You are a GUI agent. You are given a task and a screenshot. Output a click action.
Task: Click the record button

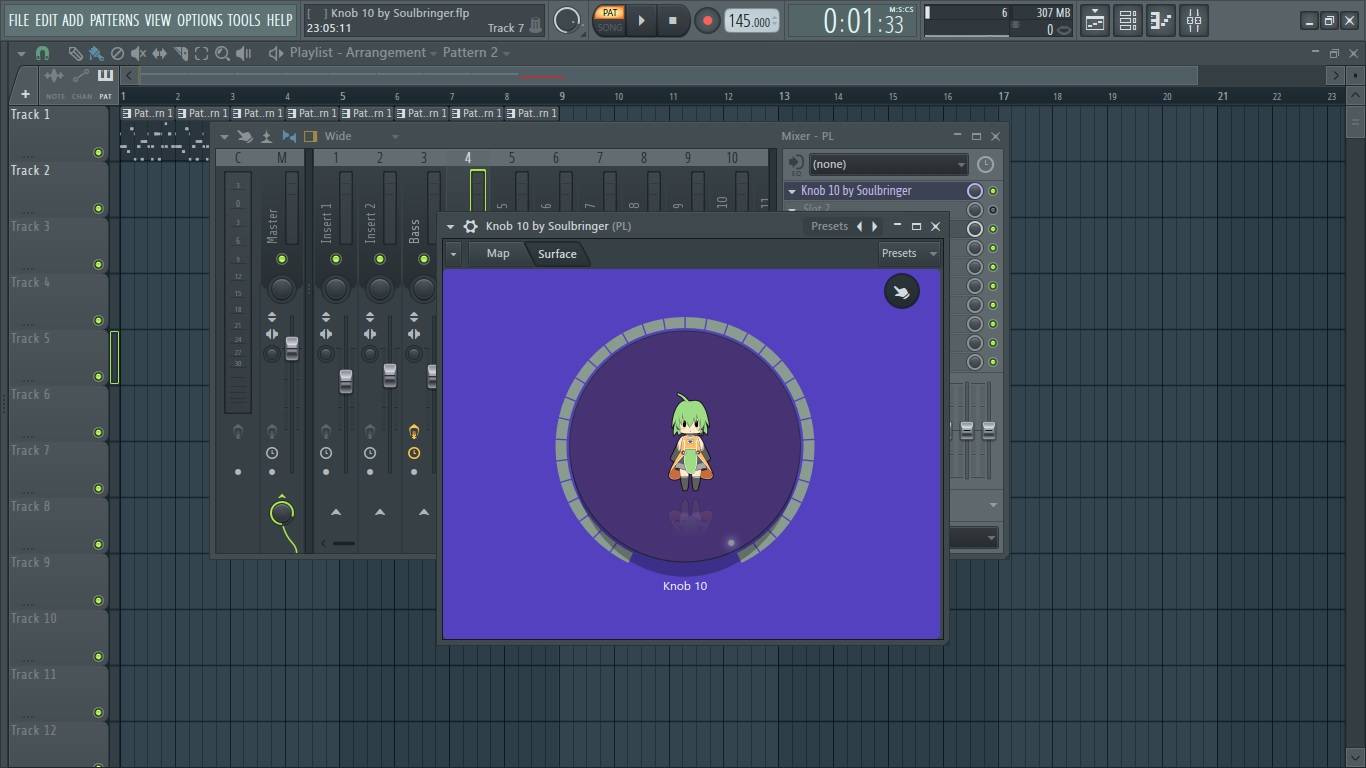click(707, 20)
